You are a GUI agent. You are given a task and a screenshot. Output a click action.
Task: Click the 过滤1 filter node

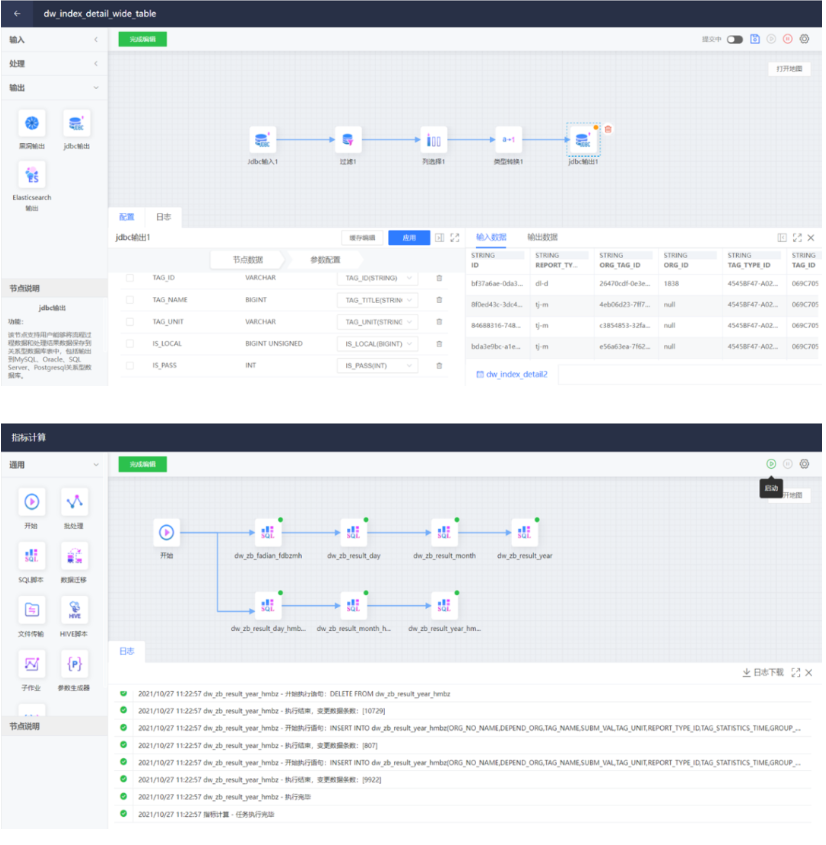tap(348, 140)
